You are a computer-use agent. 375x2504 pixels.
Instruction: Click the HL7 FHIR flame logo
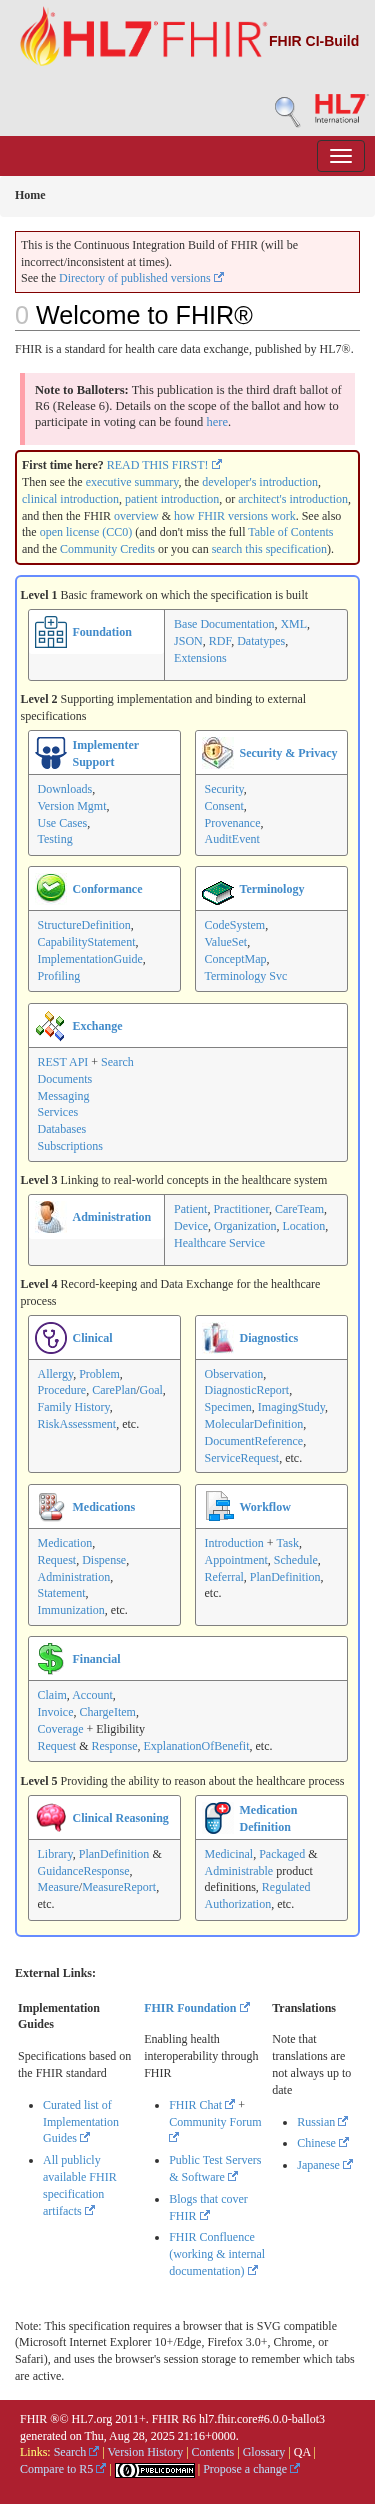click(x=142, y=39)
